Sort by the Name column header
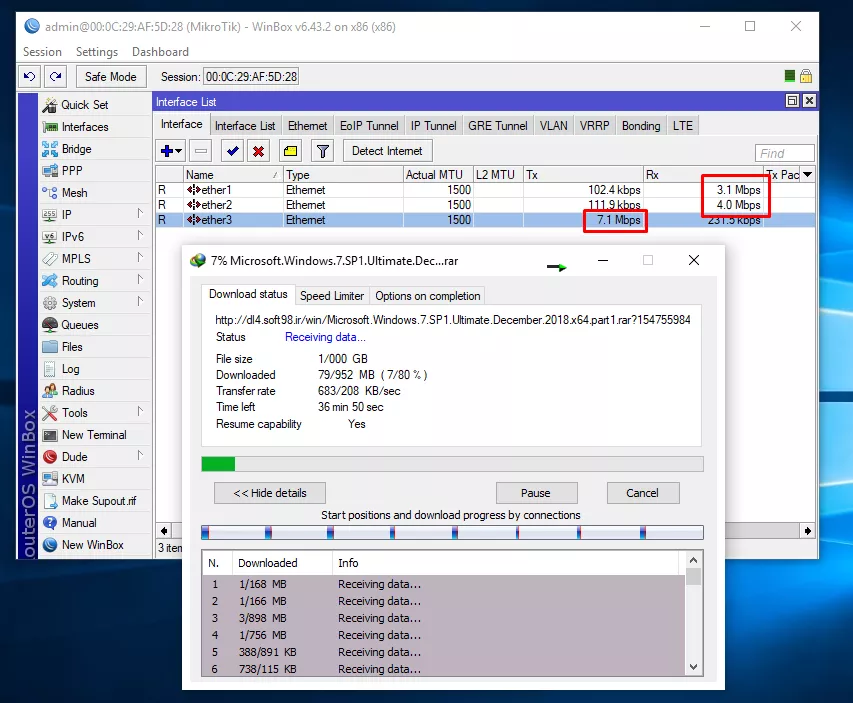The width and height of the screenshot is (853, 703). [x=233, y=175]
